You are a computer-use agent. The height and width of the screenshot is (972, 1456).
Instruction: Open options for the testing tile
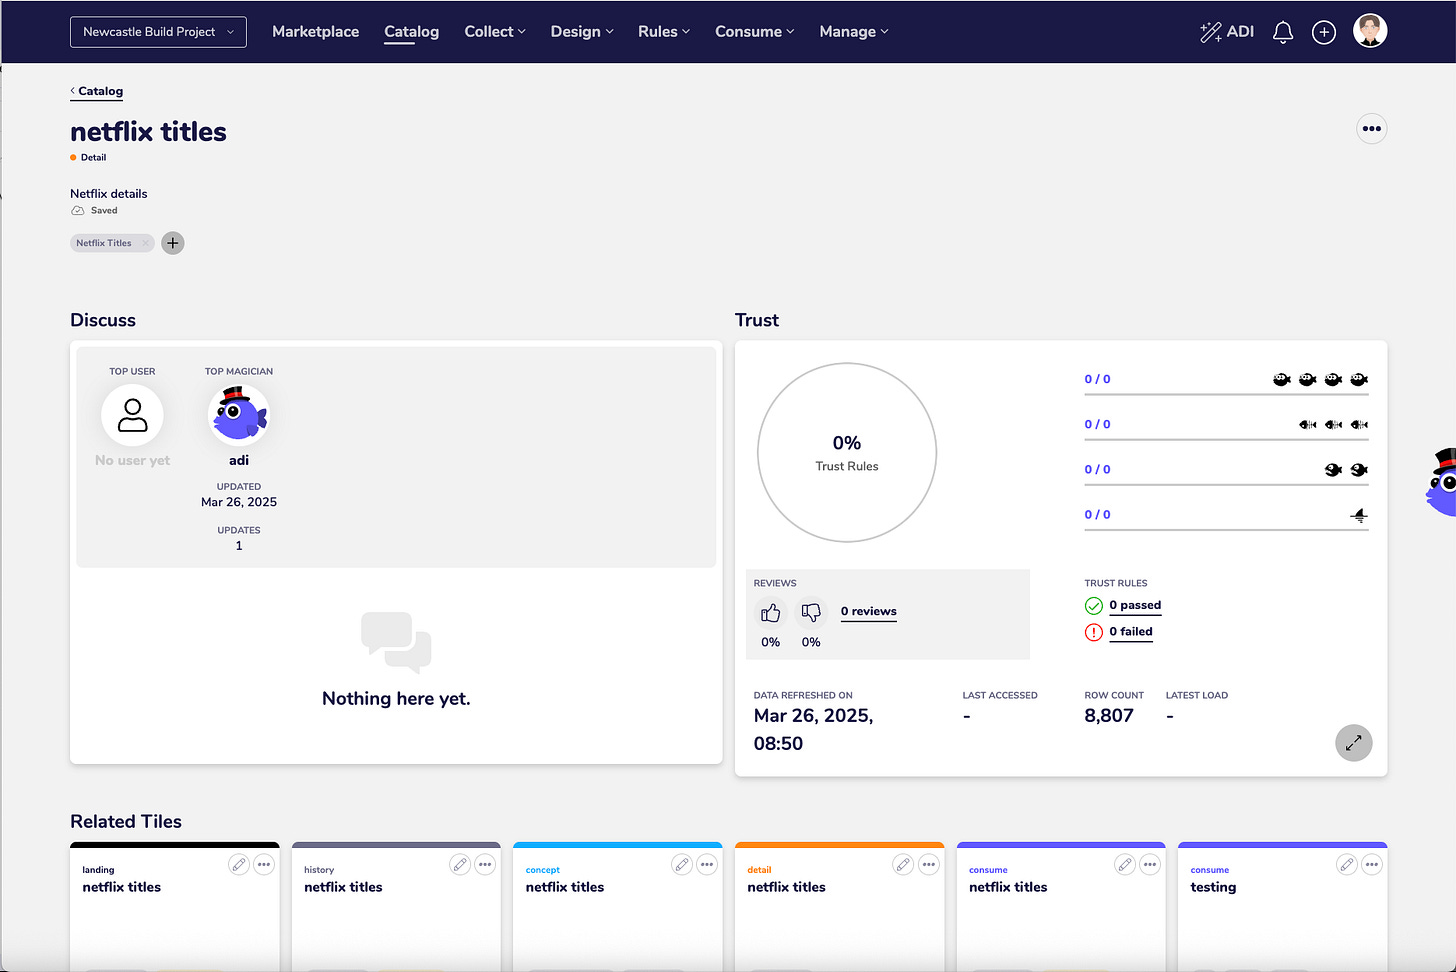[x=1372, y=865]
